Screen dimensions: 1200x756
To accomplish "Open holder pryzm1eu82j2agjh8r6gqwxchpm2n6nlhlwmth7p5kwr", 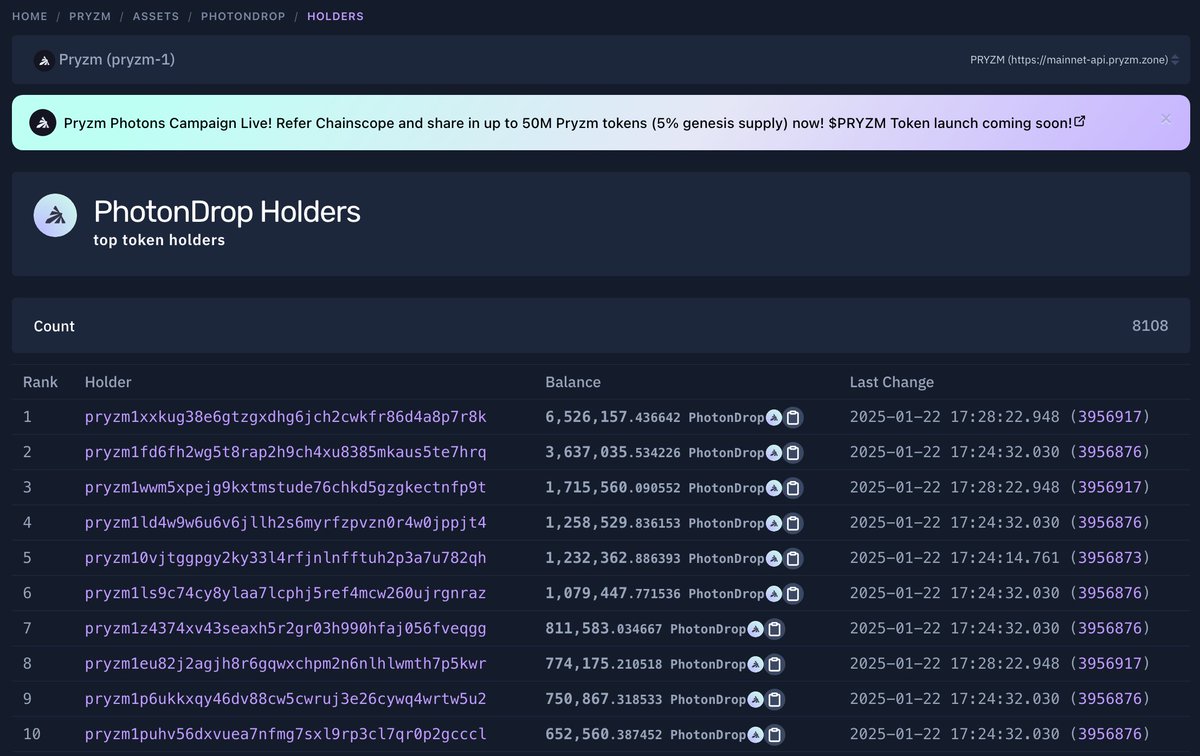I will [286, 664].
